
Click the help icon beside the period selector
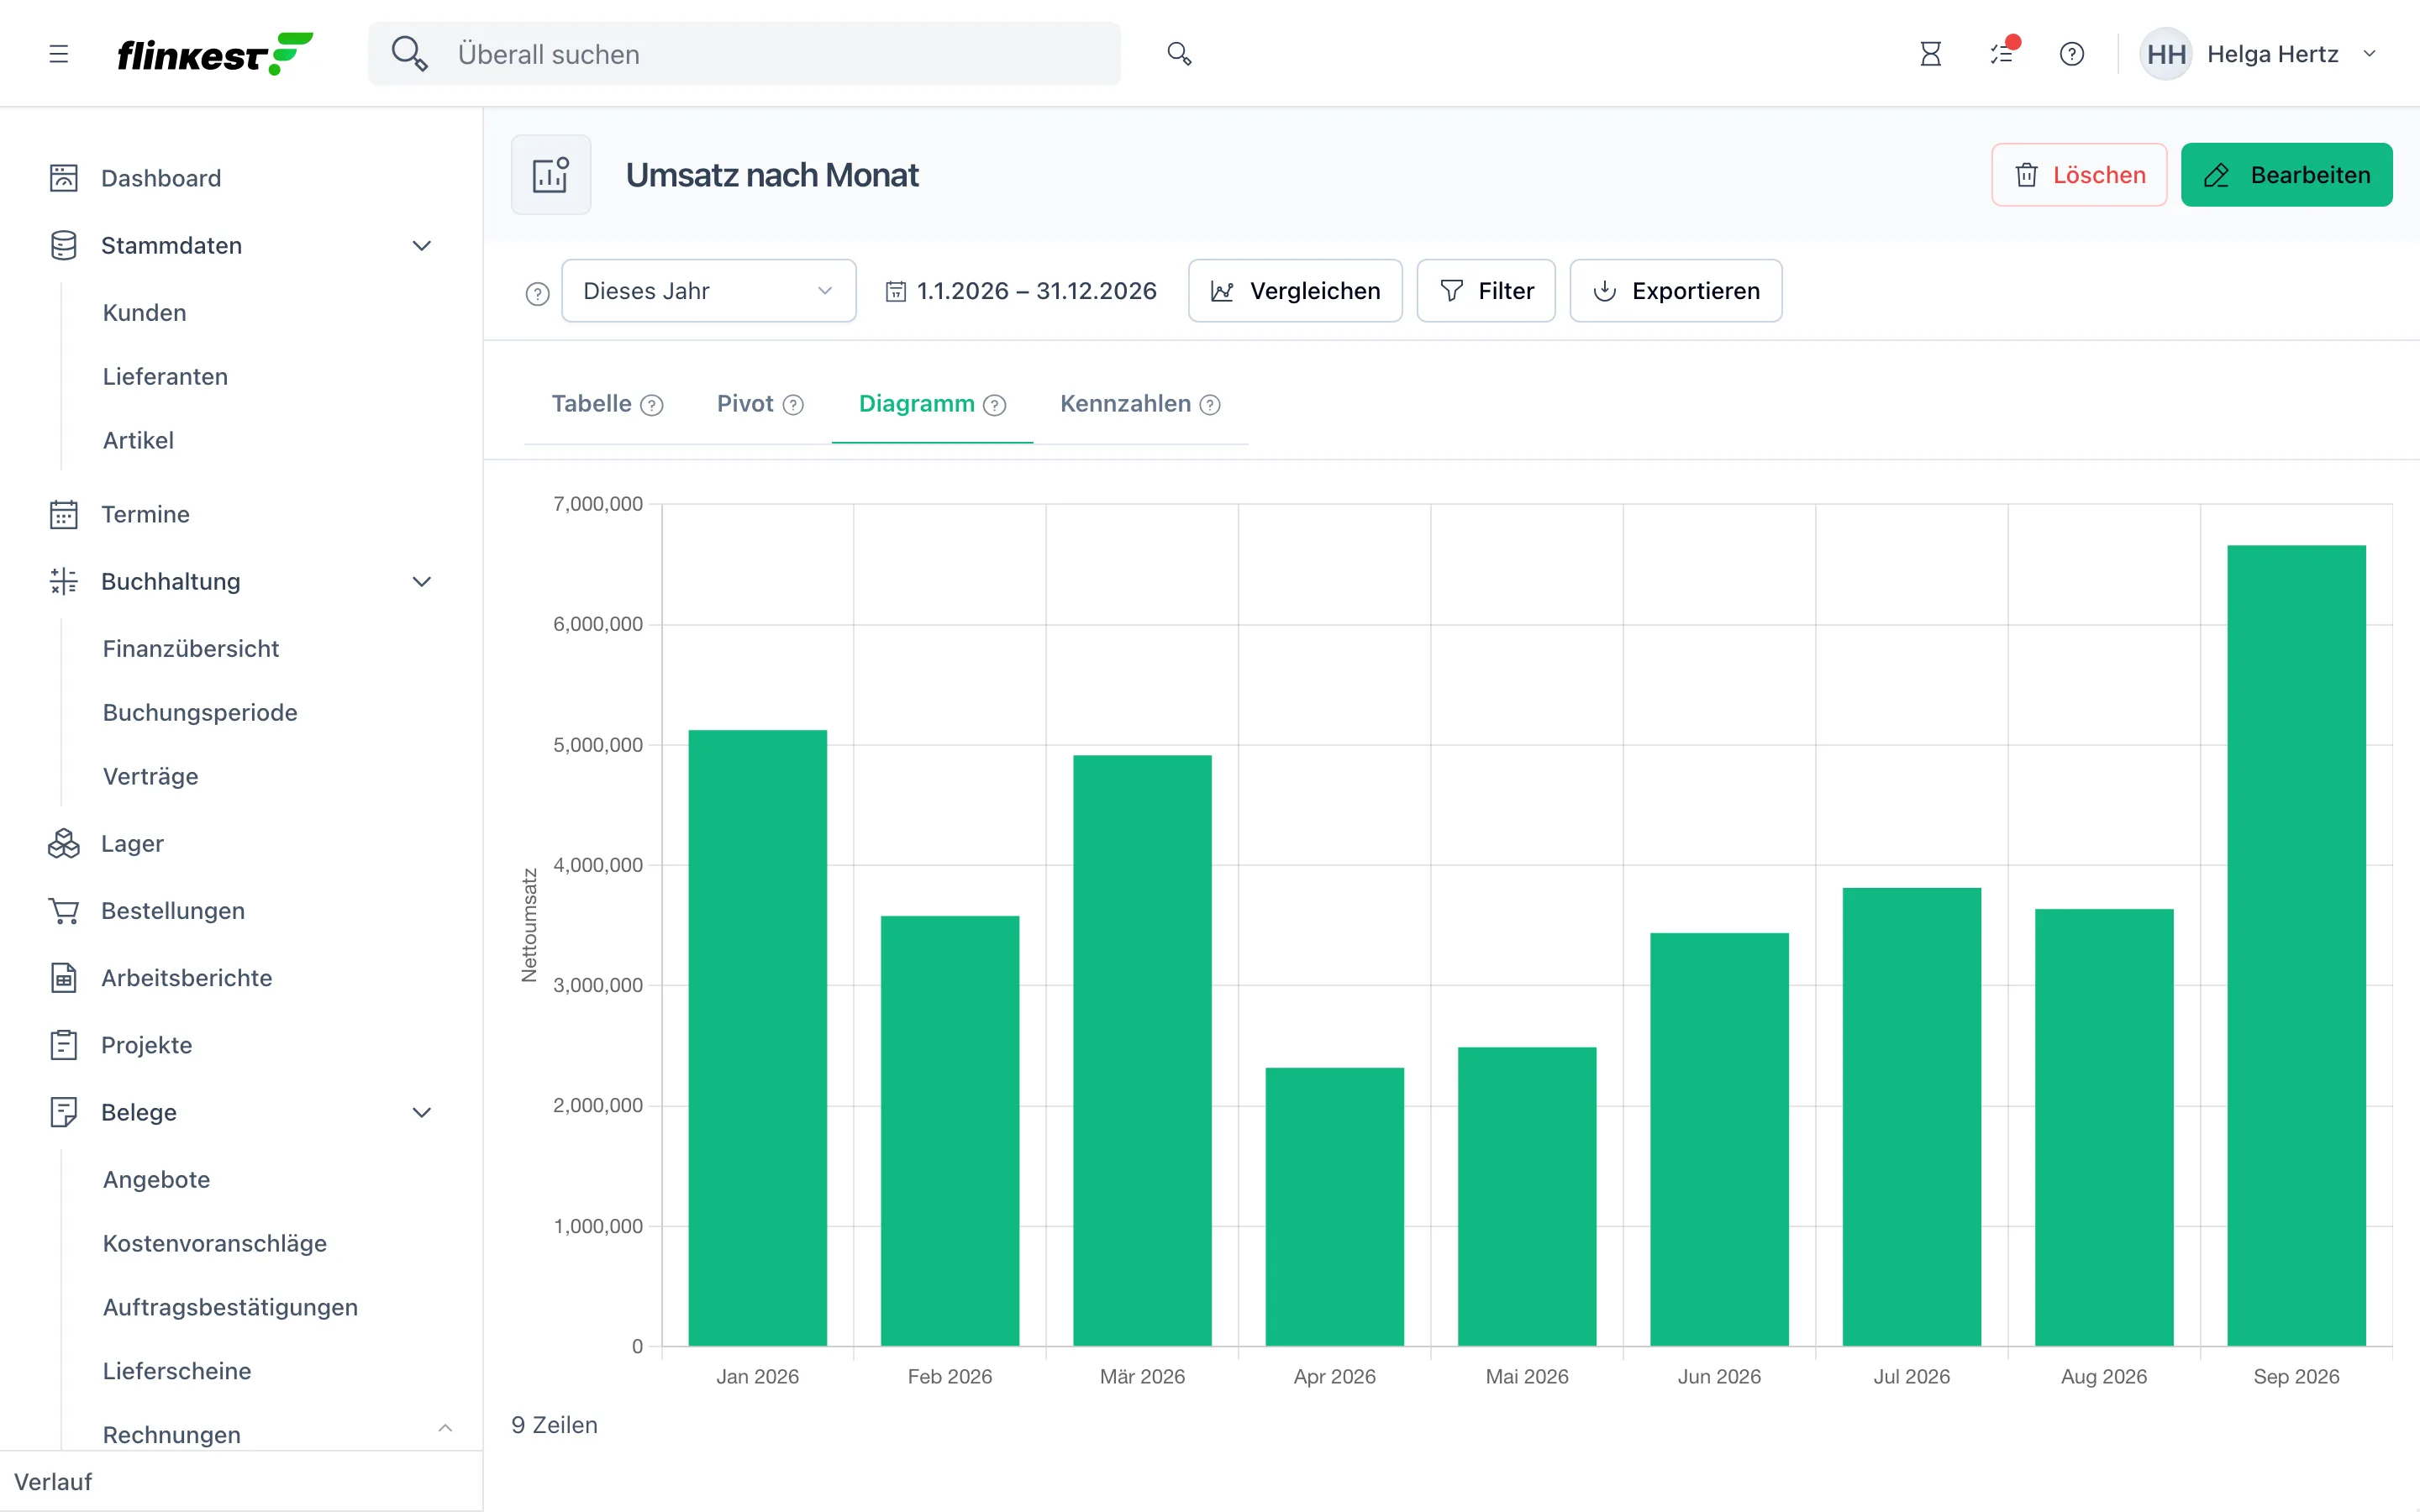coord(538,294)
